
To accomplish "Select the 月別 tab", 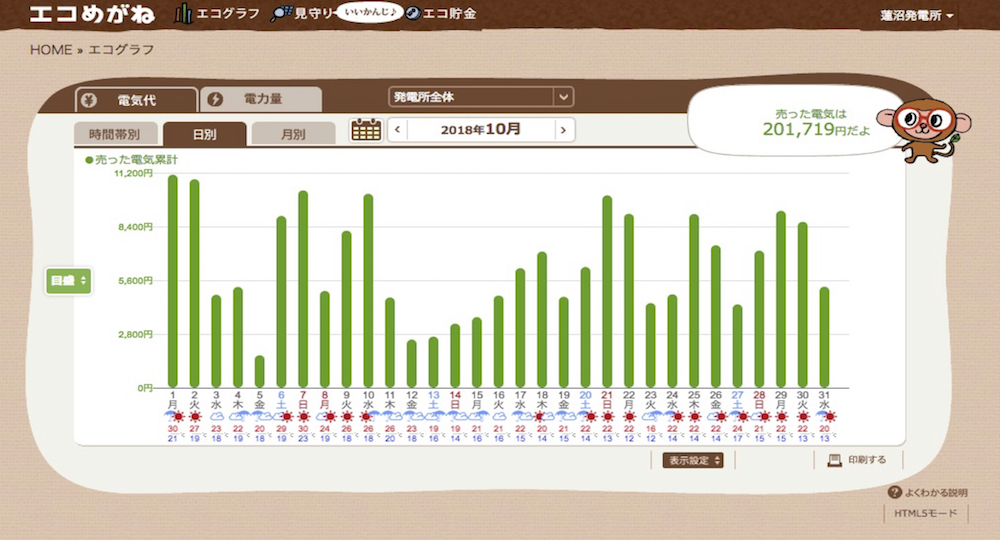I will pyautogui.click(x=293, y=134).
